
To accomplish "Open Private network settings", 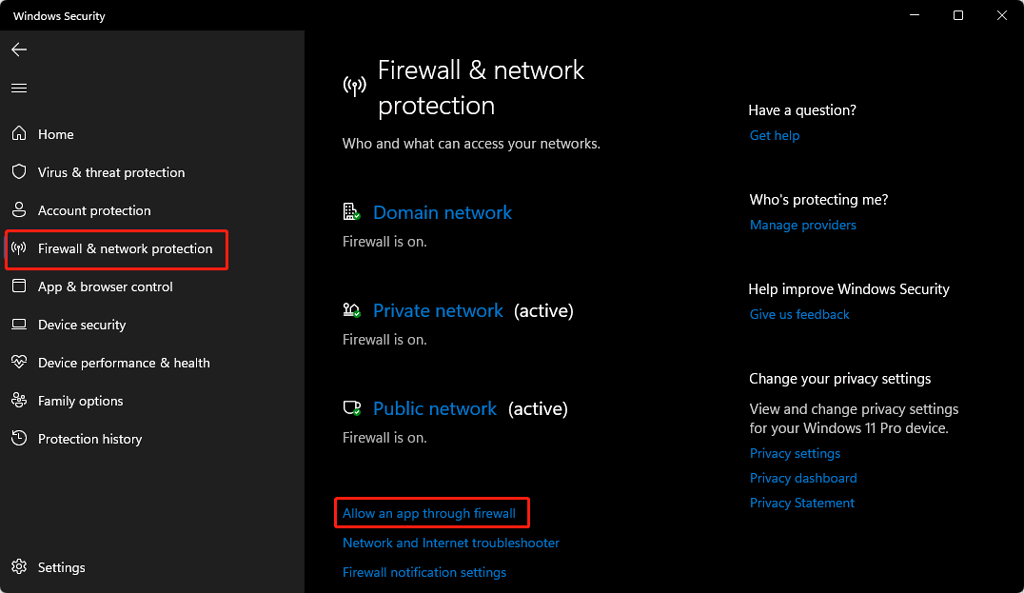I will [437, 311].
